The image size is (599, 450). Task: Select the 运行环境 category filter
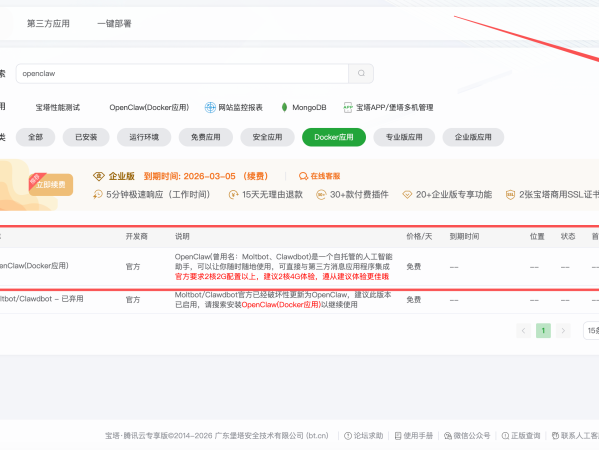click(144, 137)
